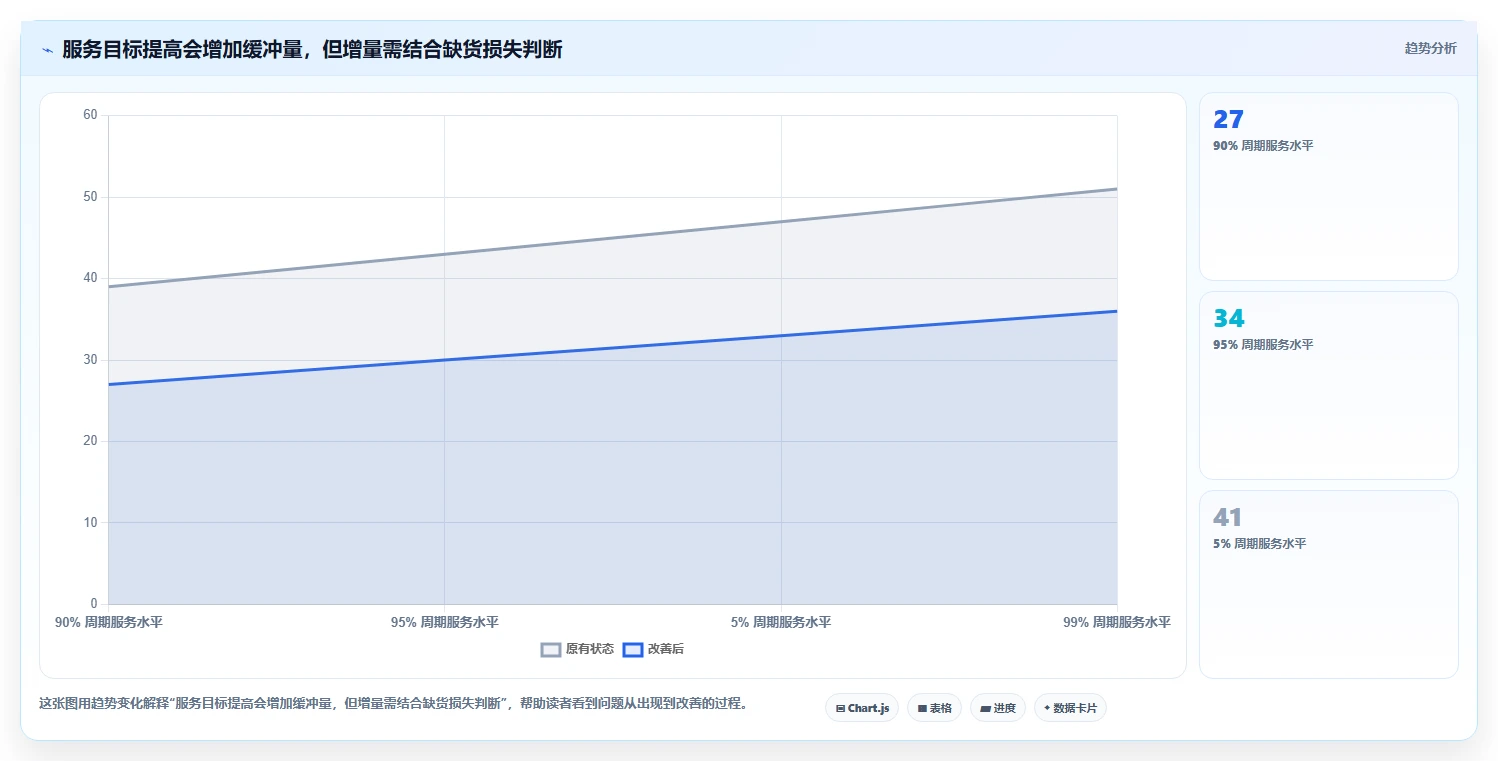Click the y-axis value 40
The image size is (1498, 761).
[90, 278]
